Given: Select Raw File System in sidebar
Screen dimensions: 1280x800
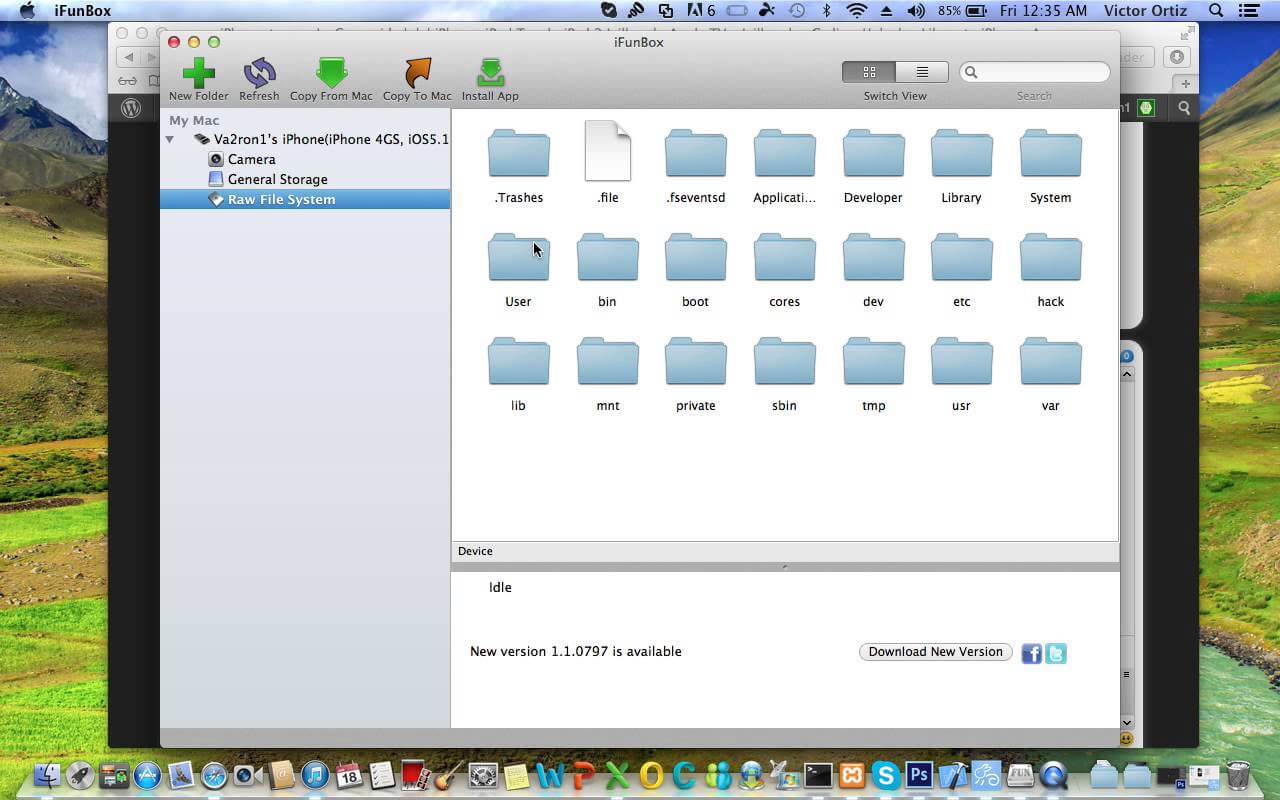Looking at the screenshot, I should click(305, 199).
